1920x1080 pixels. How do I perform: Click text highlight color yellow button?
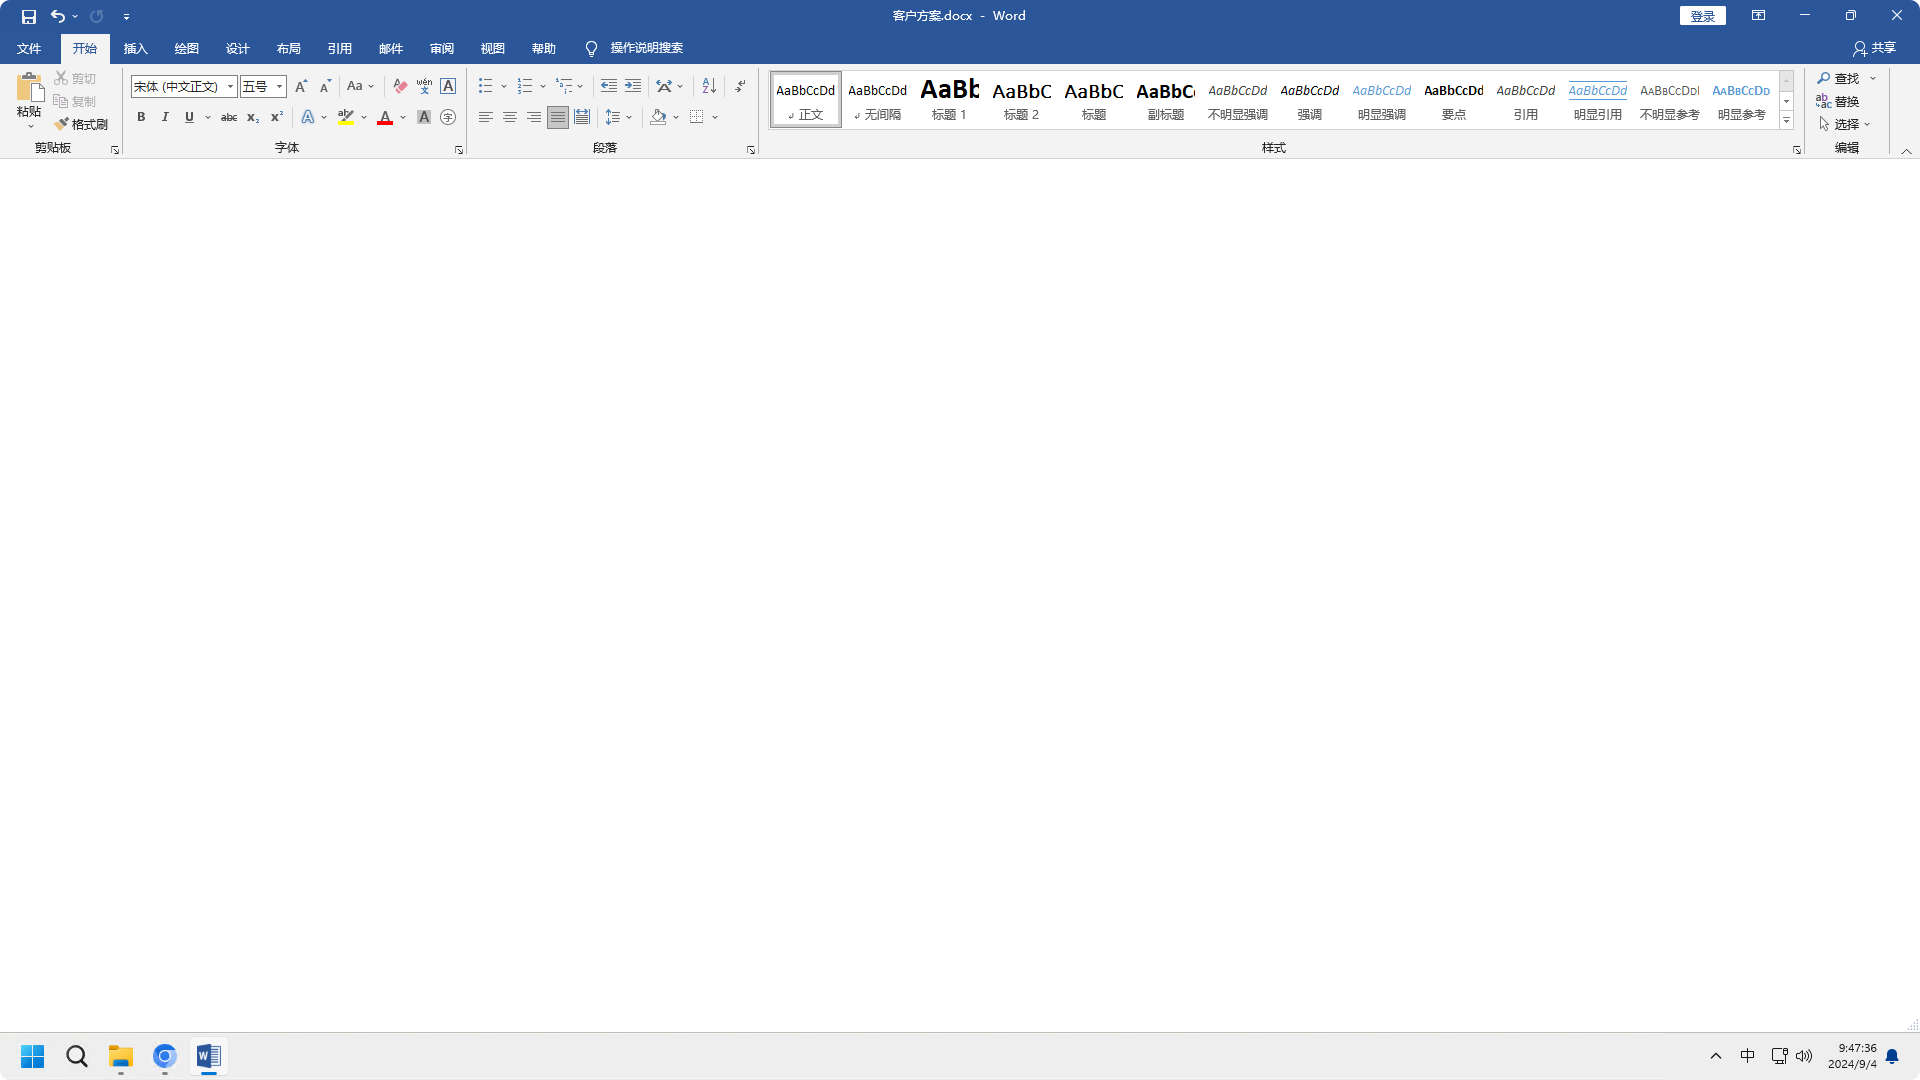pyautogui.click(x=345, y=117)
